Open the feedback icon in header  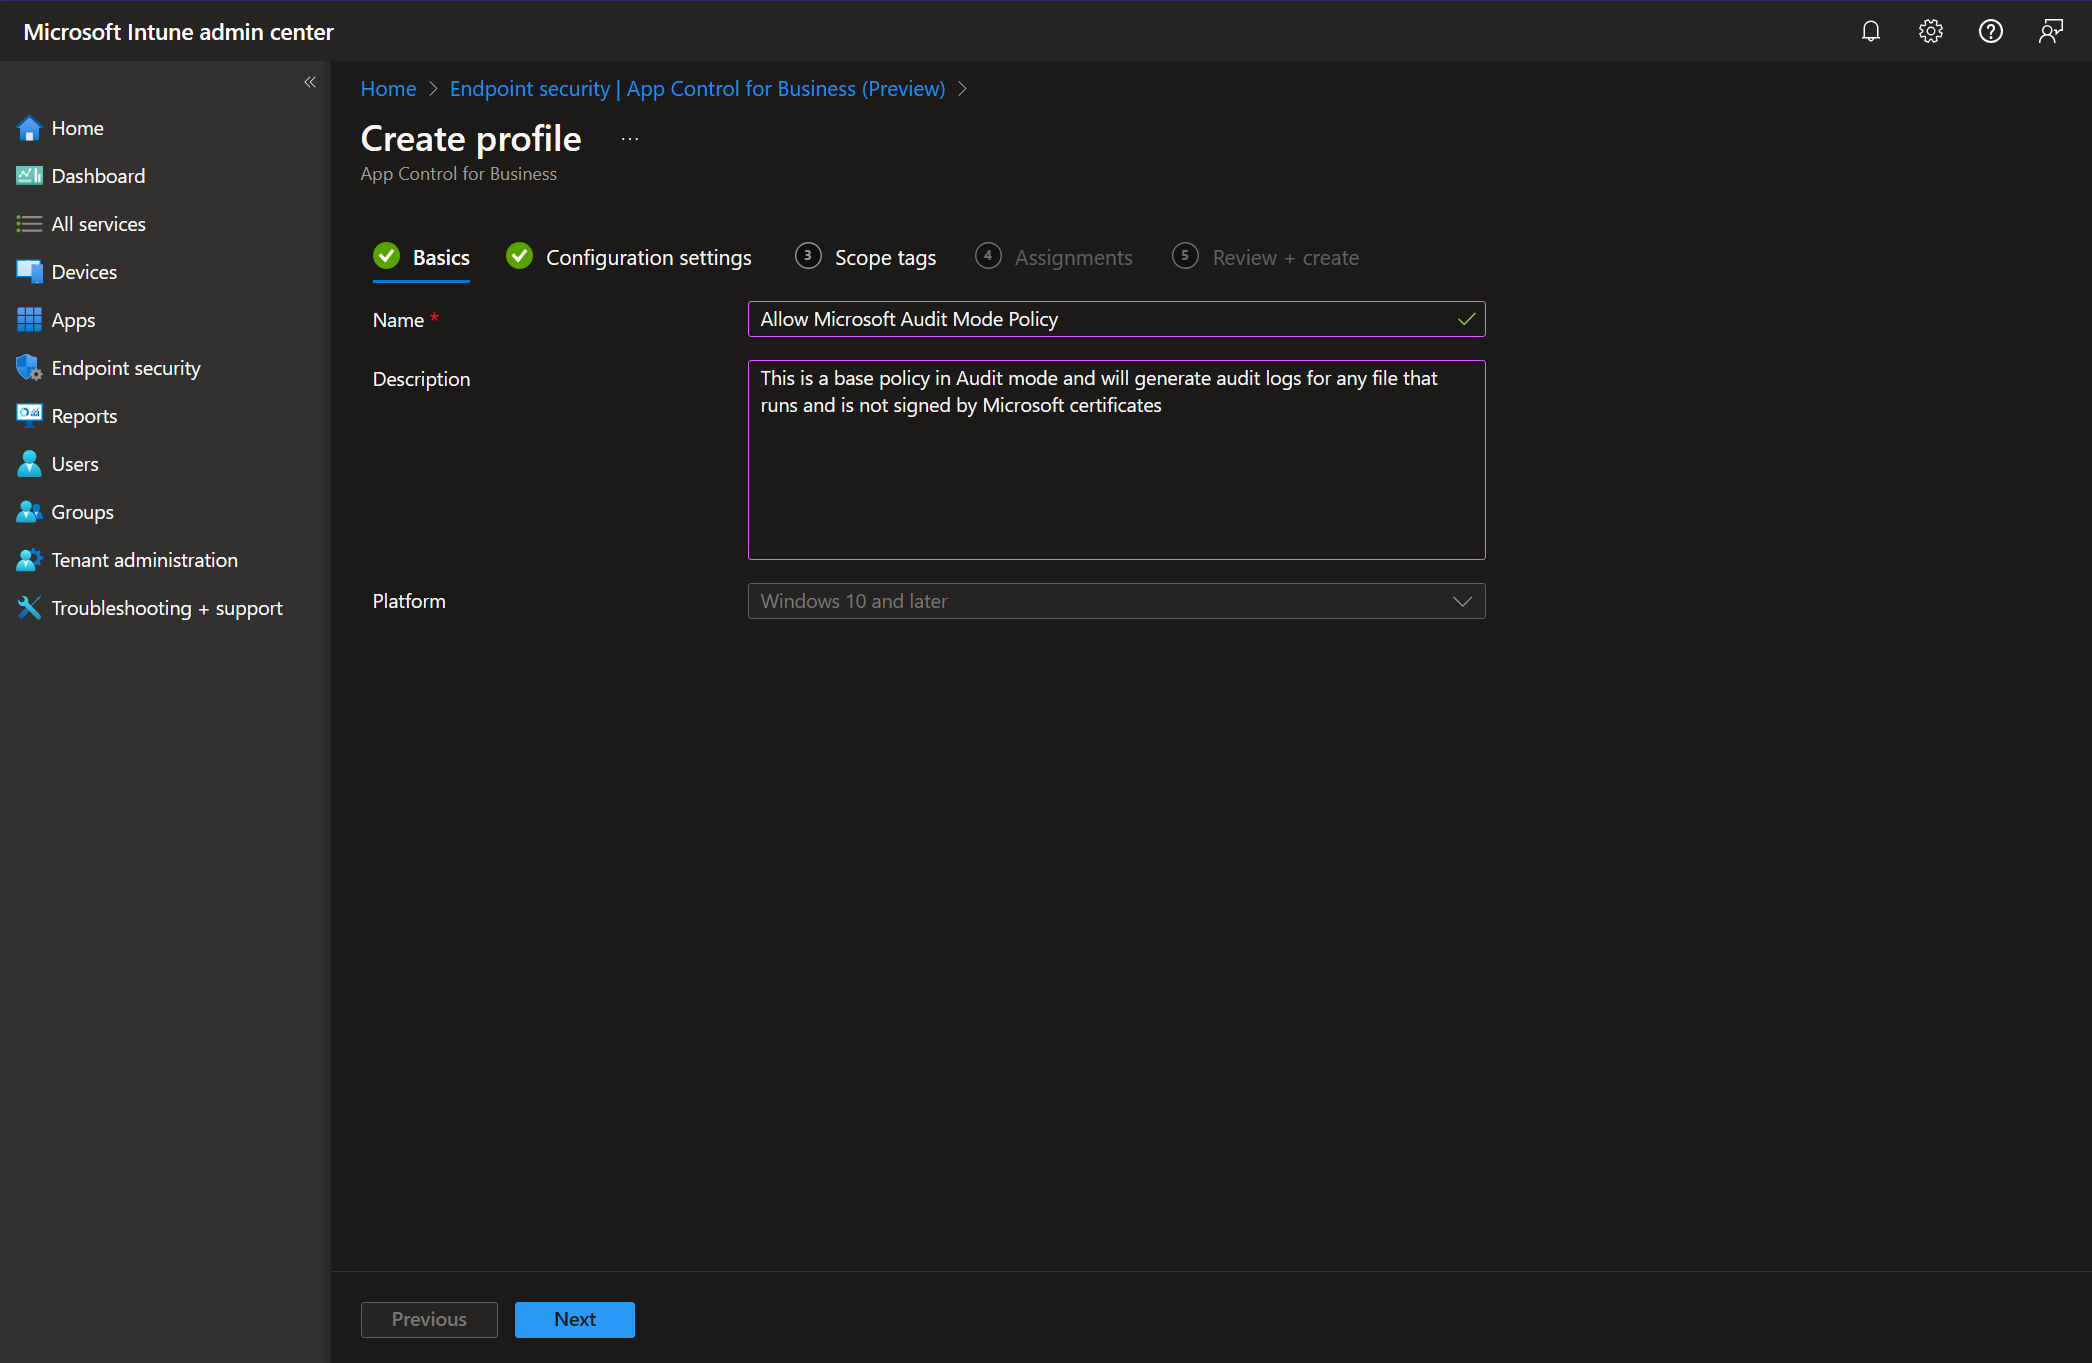pos(2050,31)
